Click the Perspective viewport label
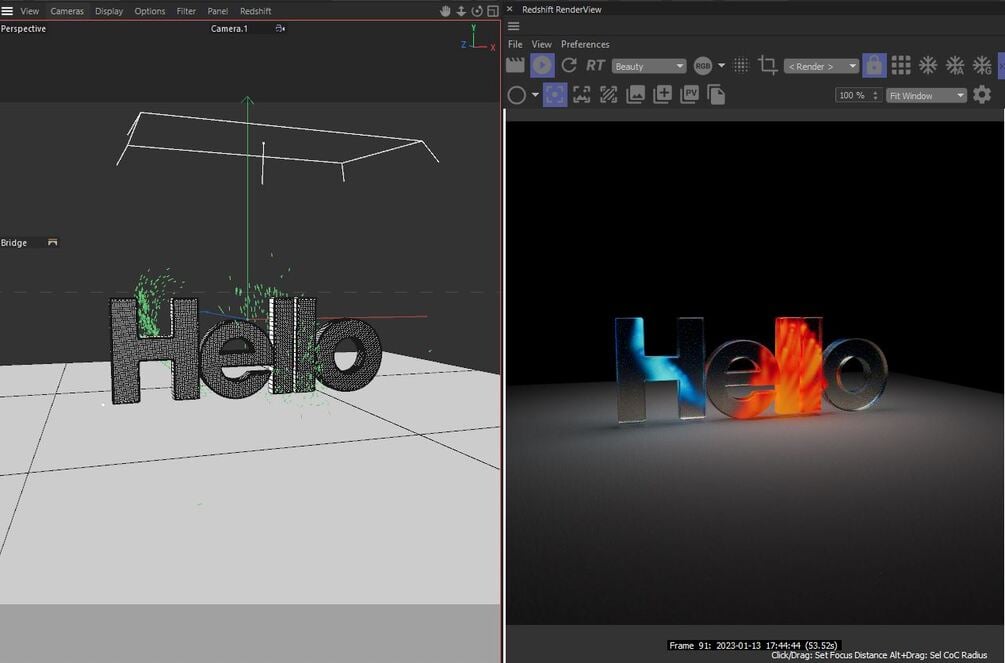 pyautogui.click(x=23, y=28)
